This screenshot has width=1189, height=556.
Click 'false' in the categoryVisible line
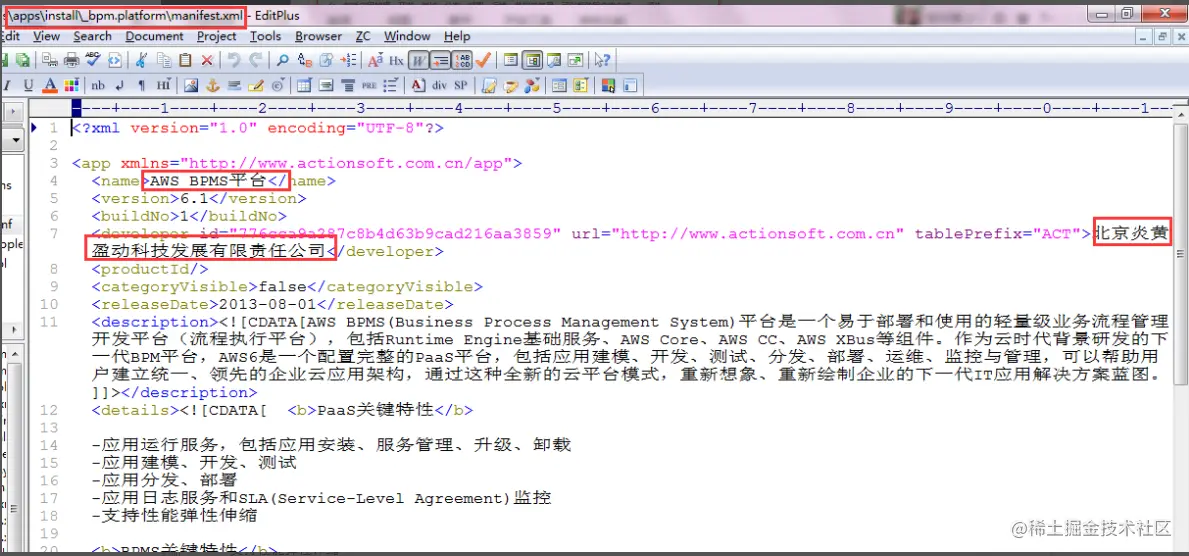click(x=282, y=287)
